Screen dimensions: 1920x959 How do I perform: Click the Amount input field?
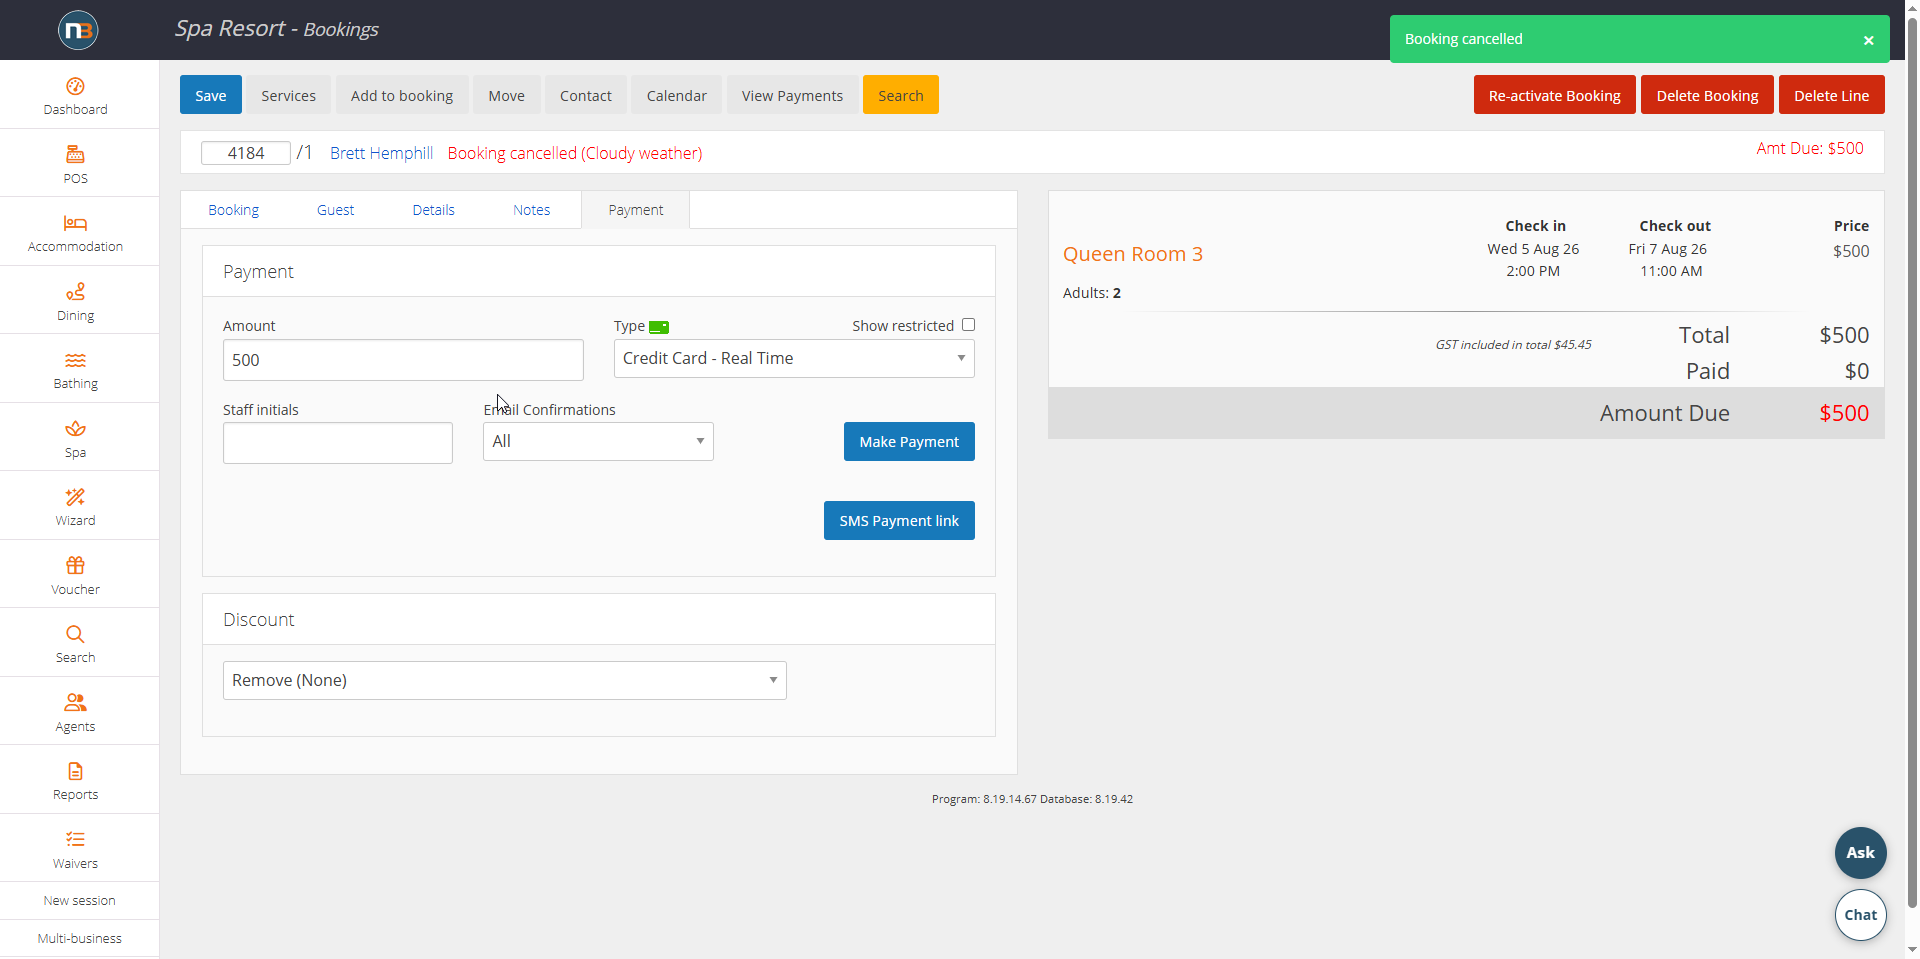pyautogui.click(x=403, y=360)
